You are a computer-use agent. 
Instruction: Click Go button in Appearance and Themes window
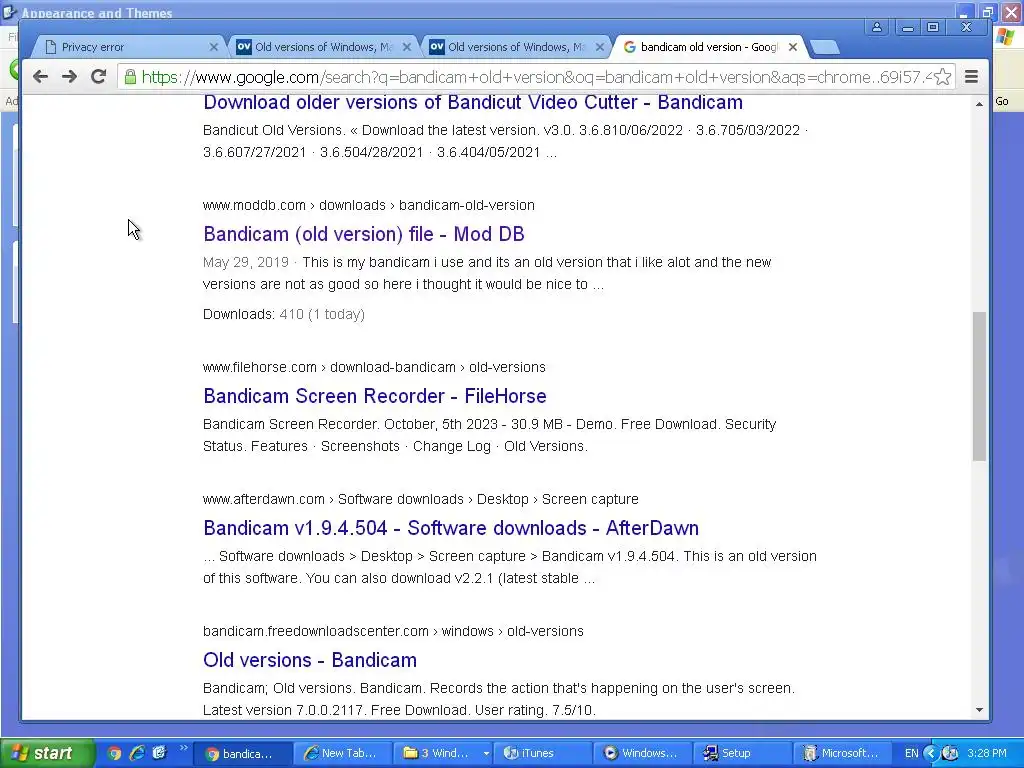point(1002,102)
